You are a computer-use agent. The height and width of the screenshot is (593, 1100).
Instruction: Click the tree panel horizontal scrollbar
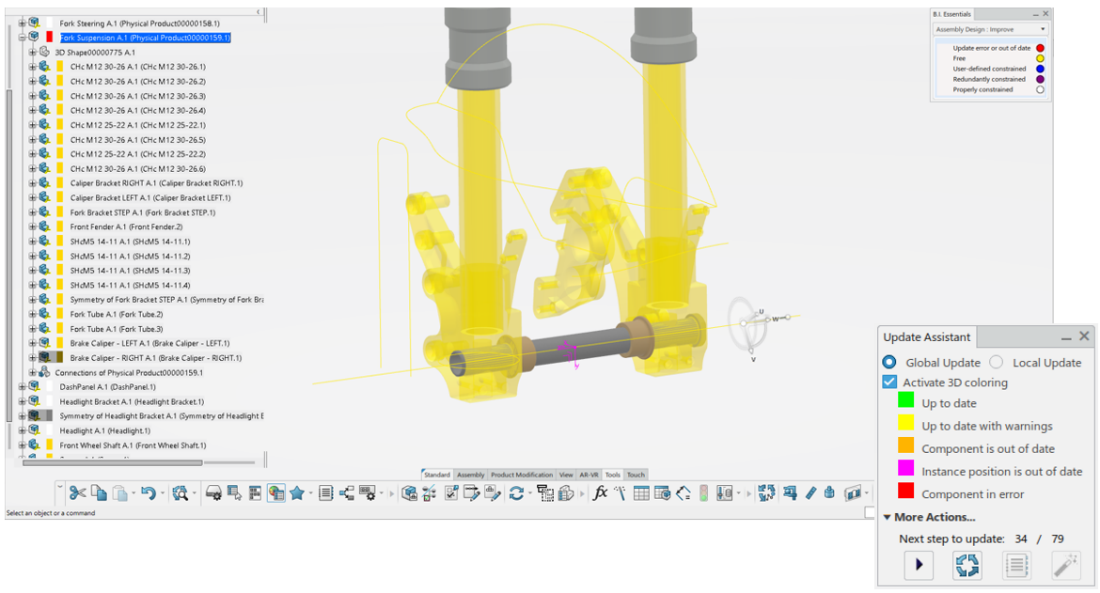point(112,462)
